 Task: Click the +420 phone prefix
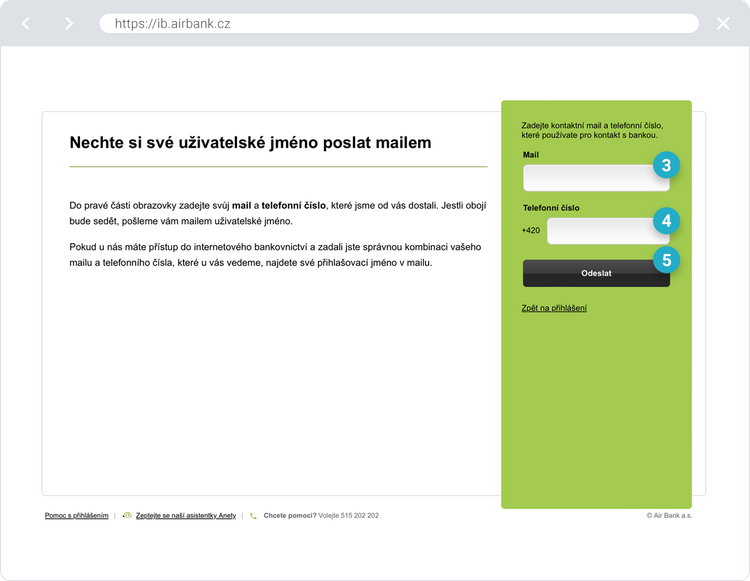coord(531,231)
